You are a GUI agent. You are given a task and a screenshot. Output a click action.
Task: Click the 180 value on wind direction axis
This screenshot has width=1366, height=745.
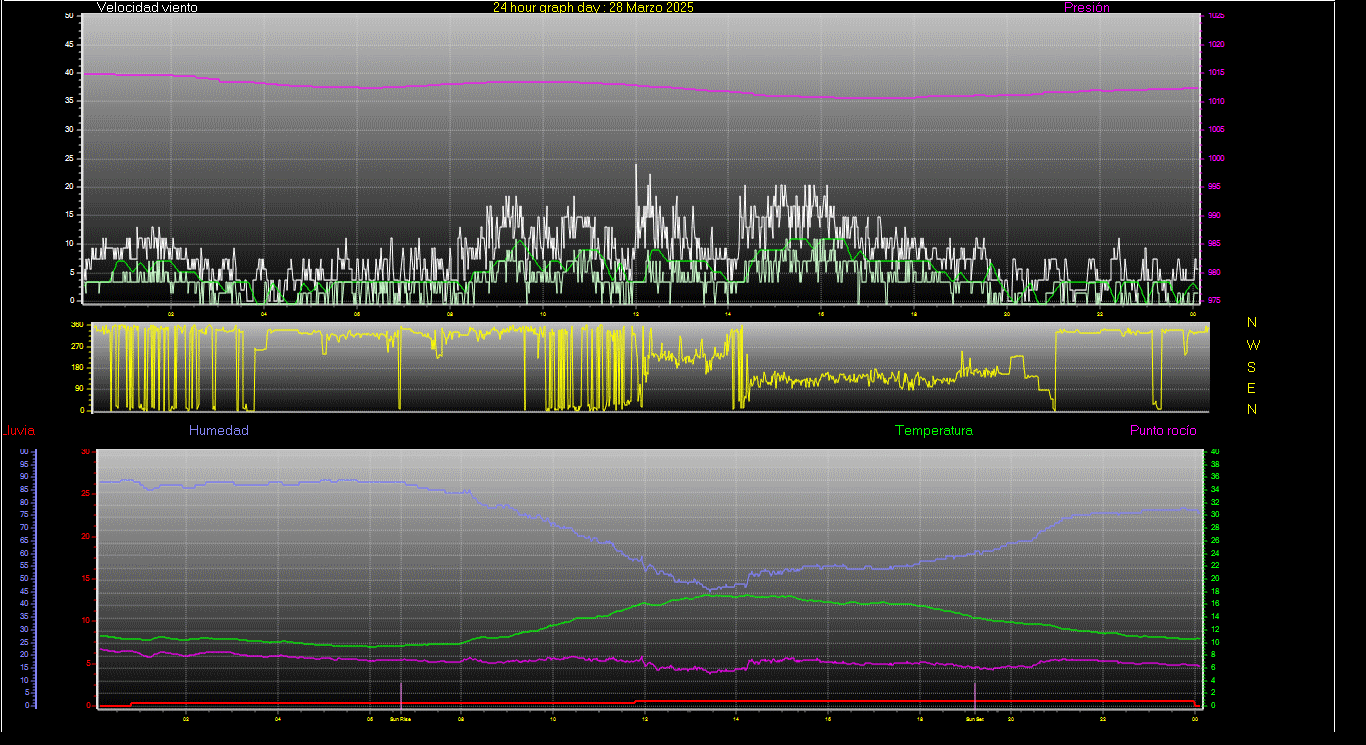coord(76,367)
